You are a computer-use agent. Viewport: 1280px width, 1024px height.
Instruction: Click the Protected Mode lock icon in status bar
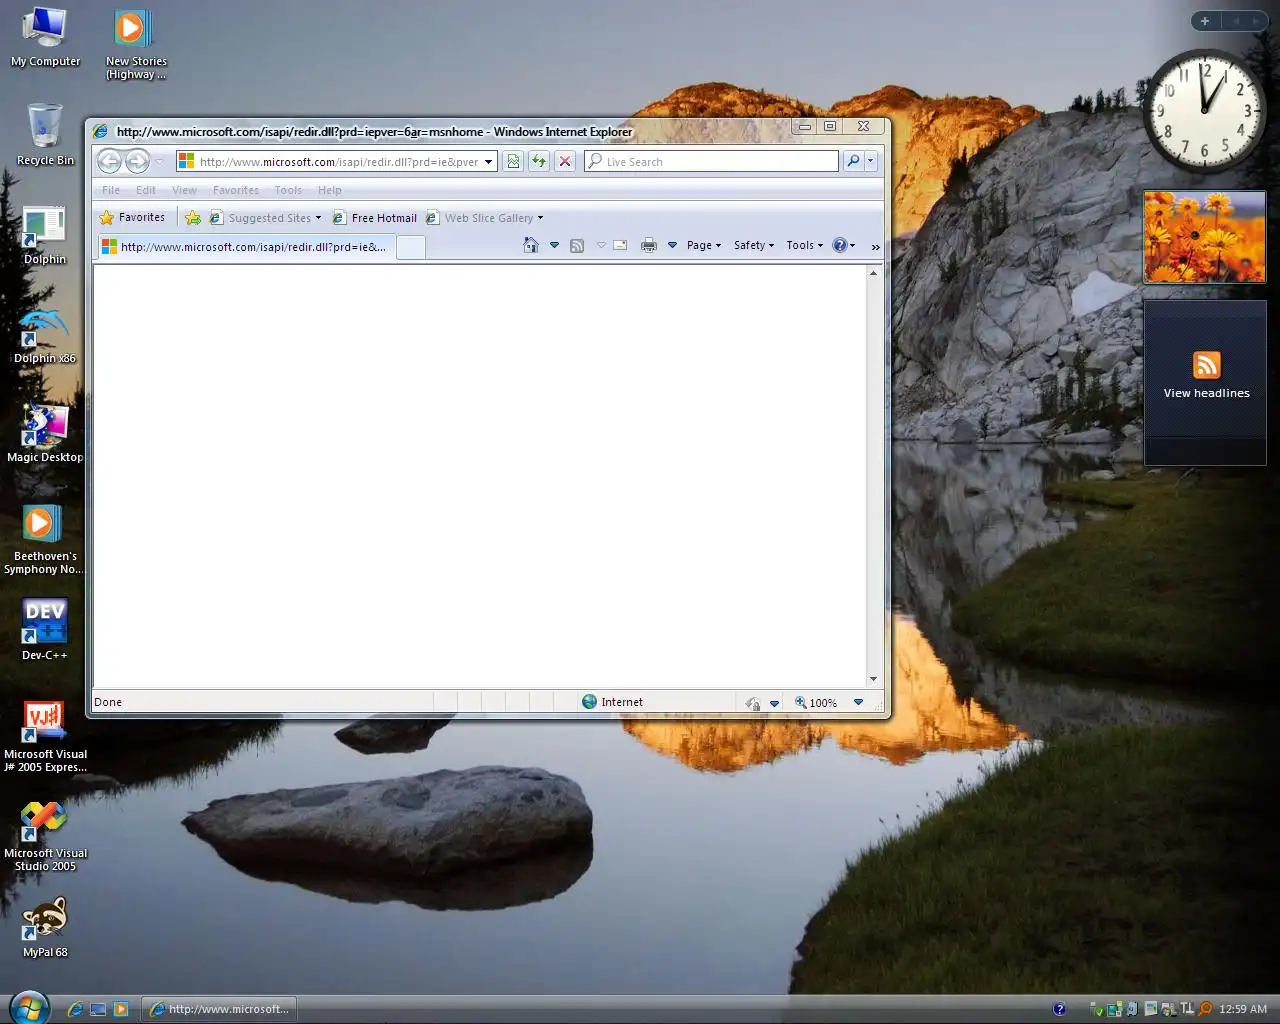(753, 703)
